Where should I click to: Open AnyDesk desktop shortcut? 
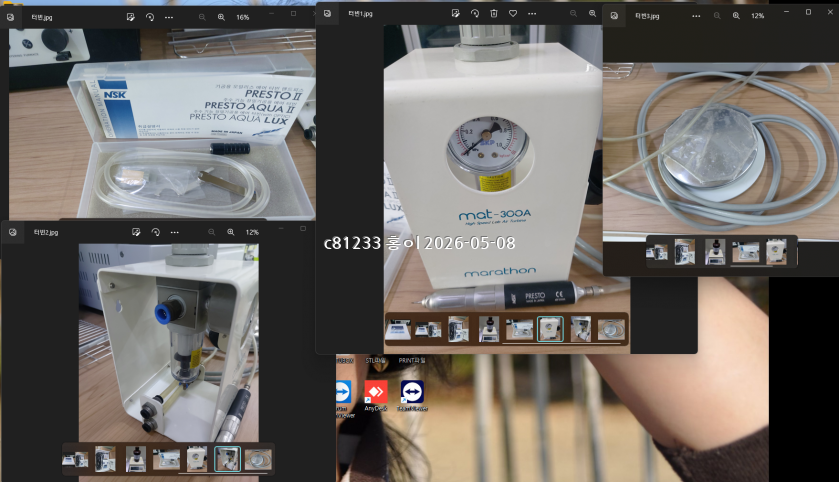point(376,396)
